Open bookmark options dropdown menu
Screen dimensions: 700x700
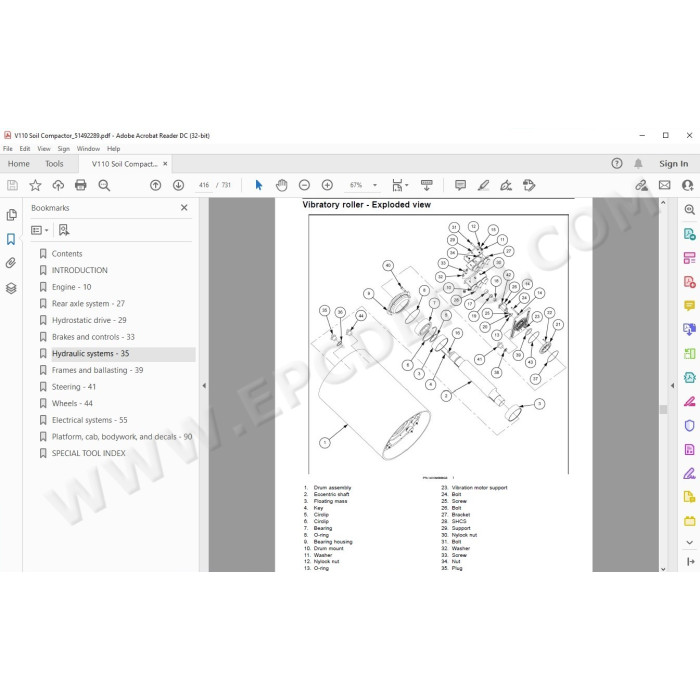pos(40,230)
